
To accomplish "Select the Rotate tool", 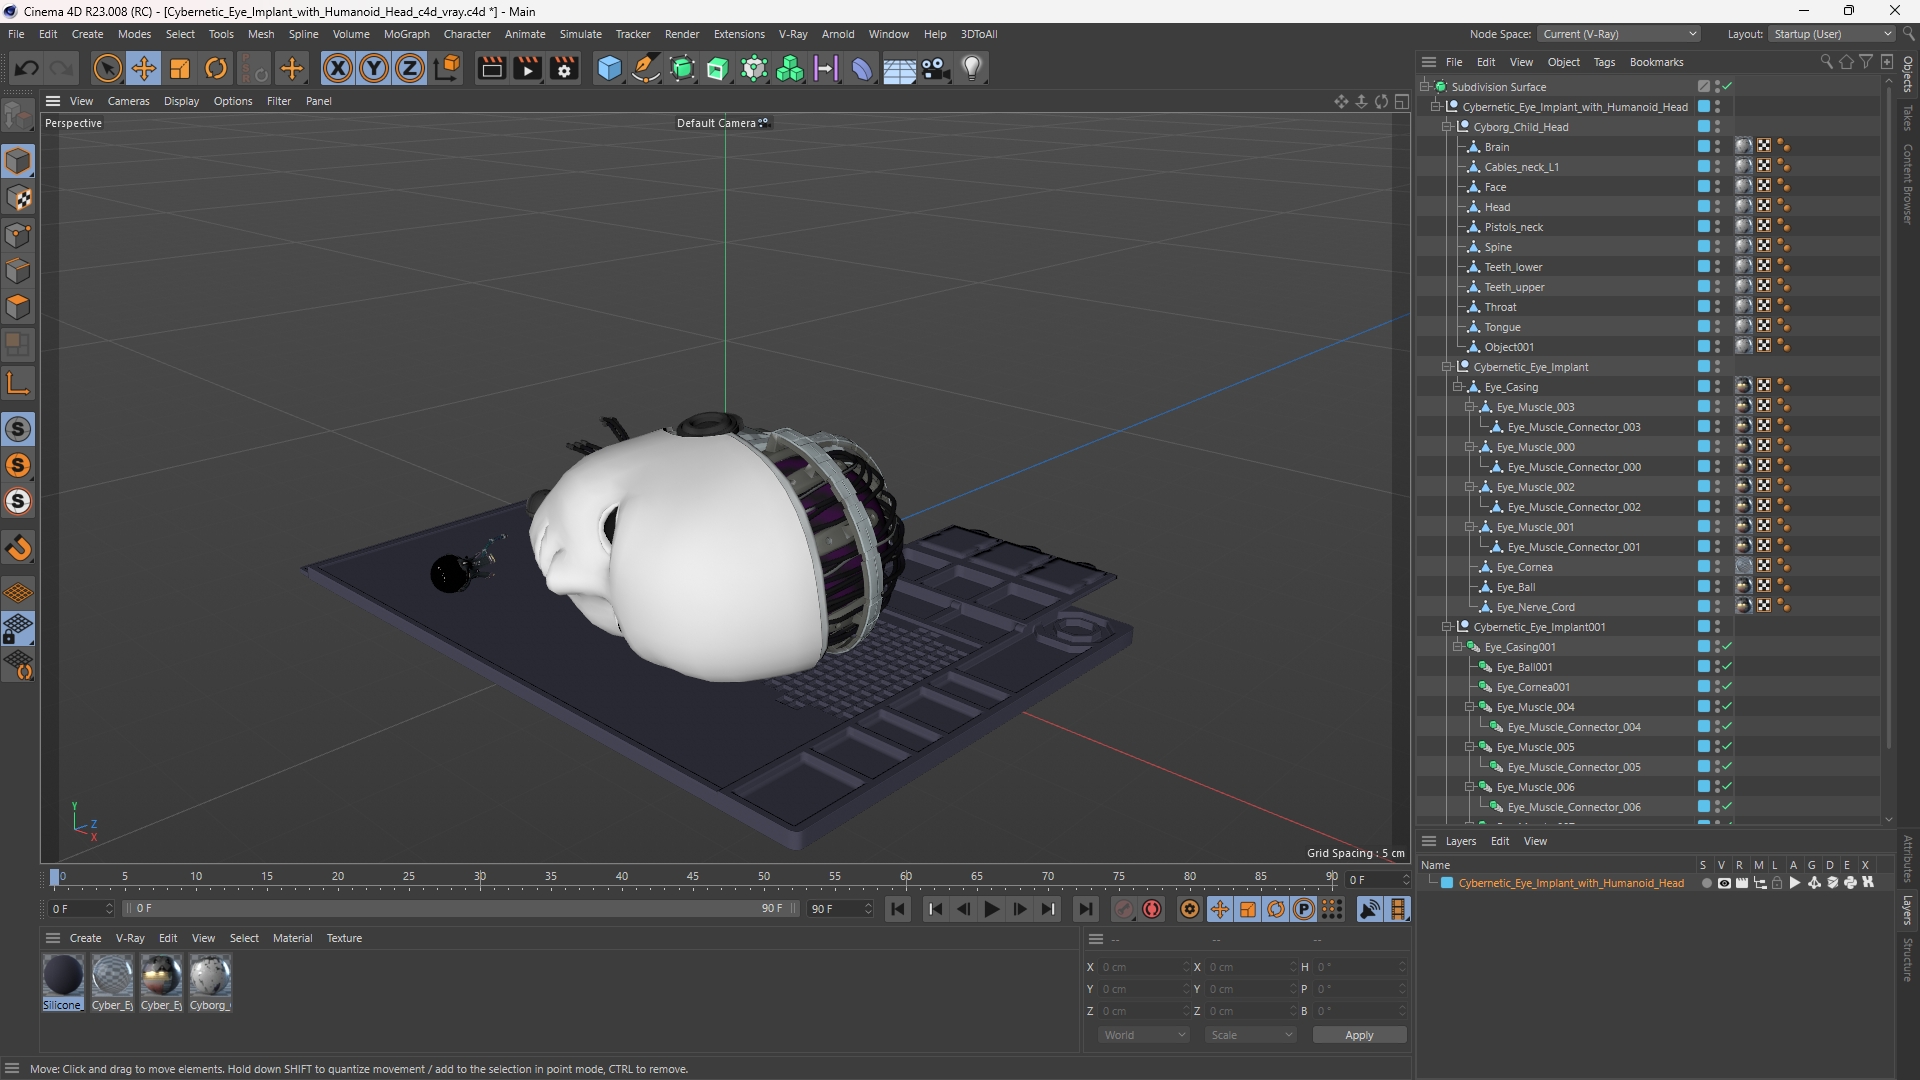I will pyautogui.click(x=216, y=68).
